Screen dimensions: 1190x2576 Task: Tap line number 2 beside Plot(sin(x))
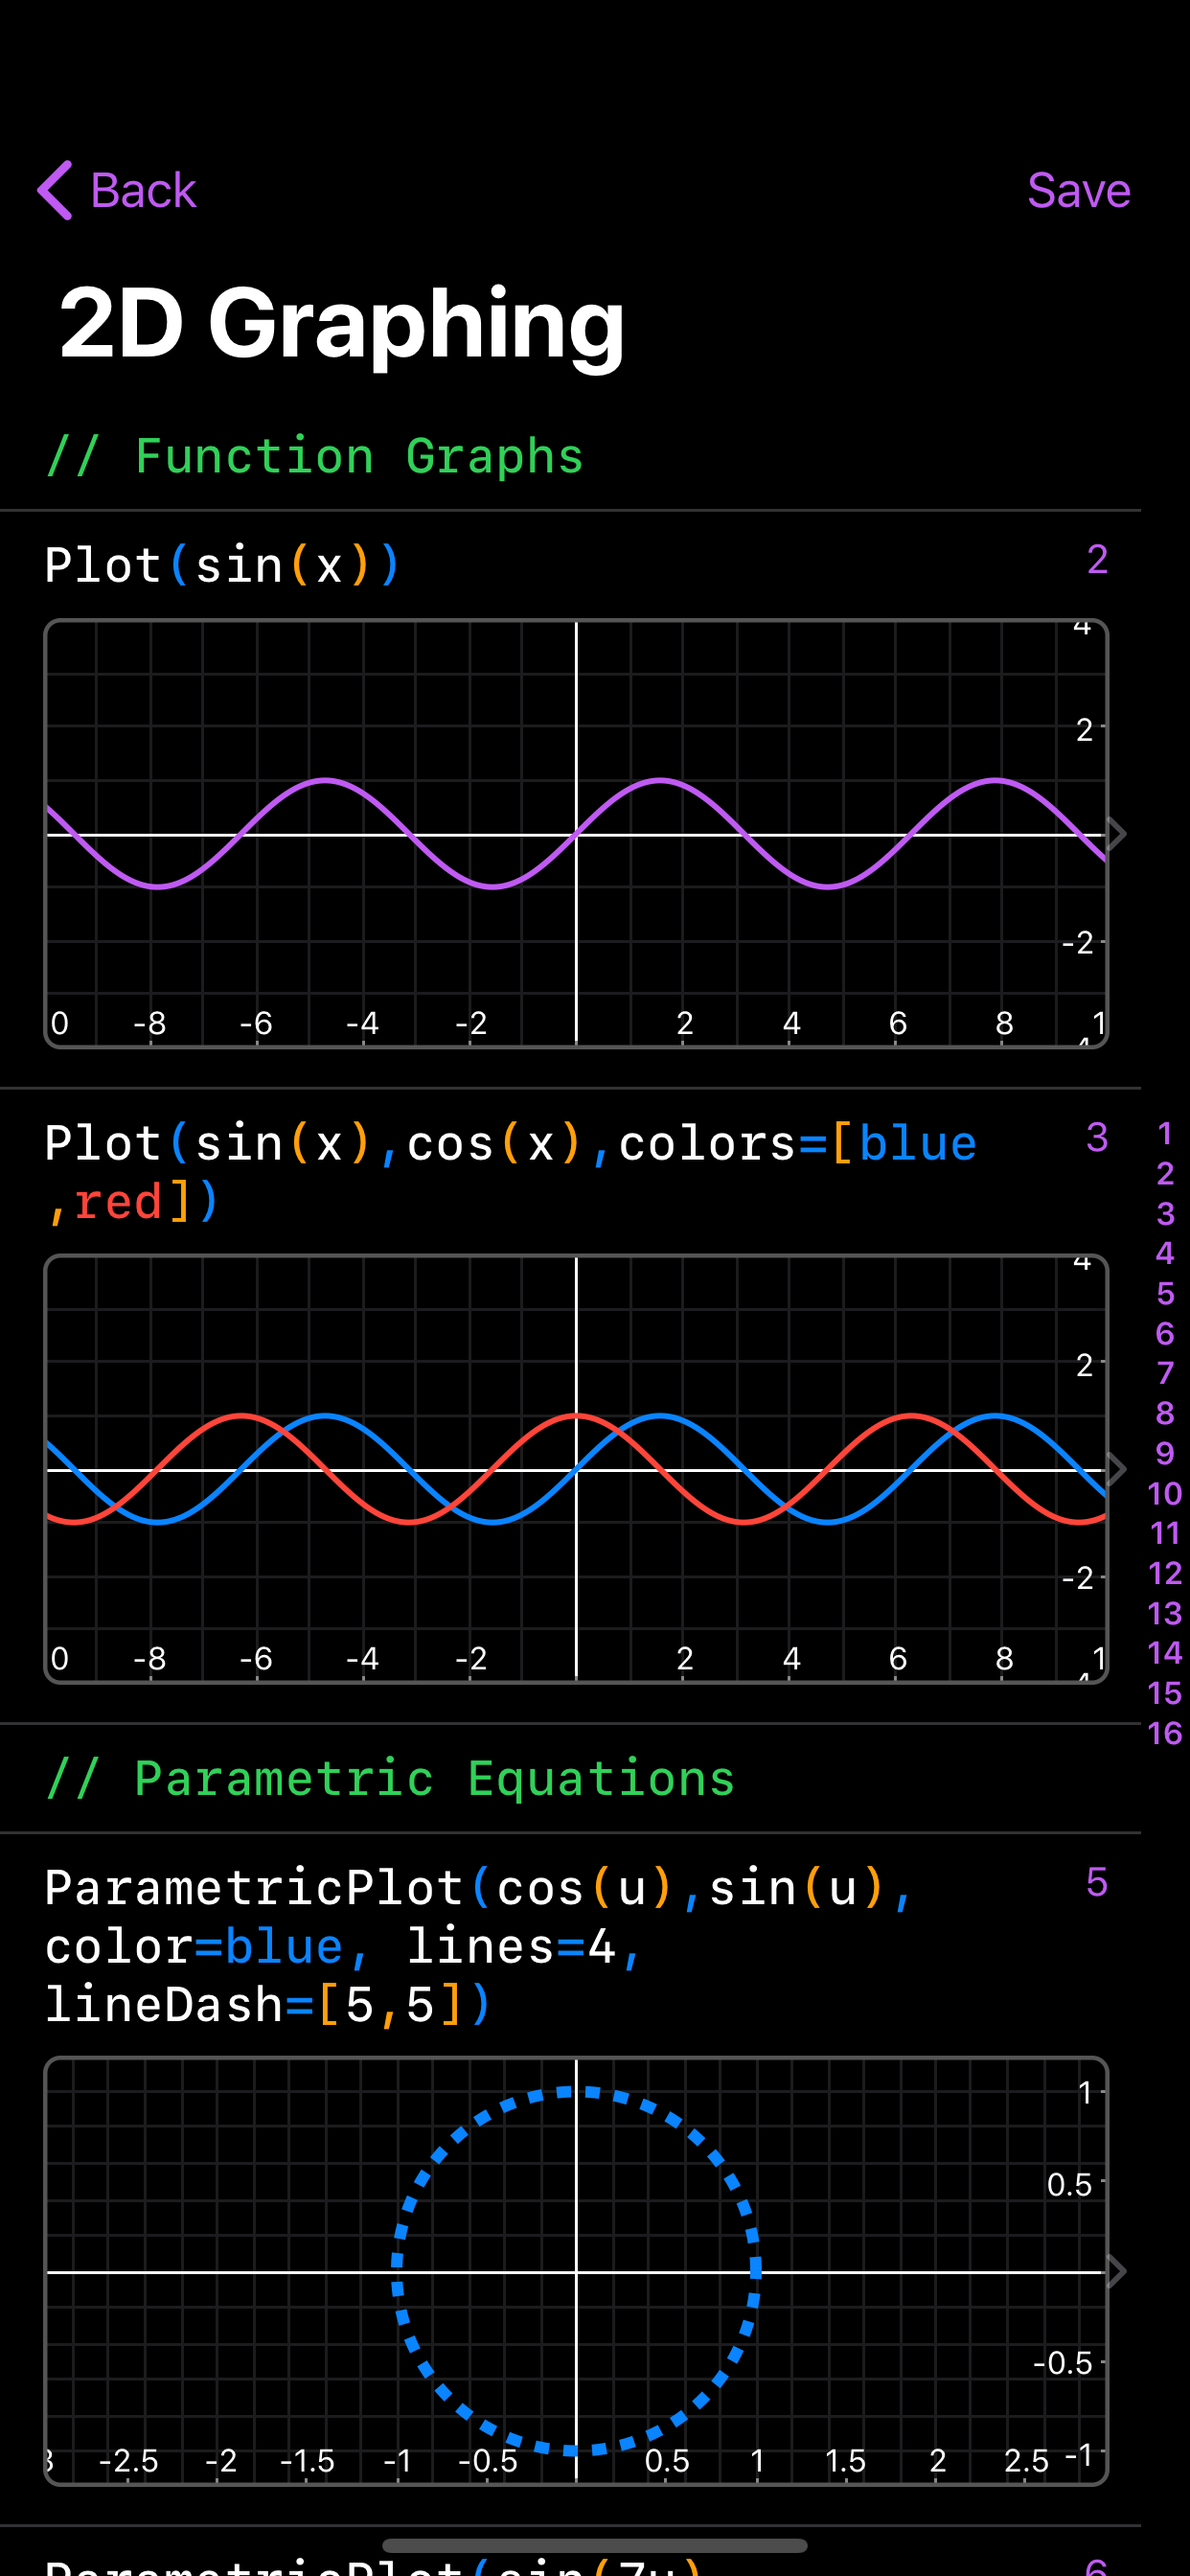(1097, 559)
